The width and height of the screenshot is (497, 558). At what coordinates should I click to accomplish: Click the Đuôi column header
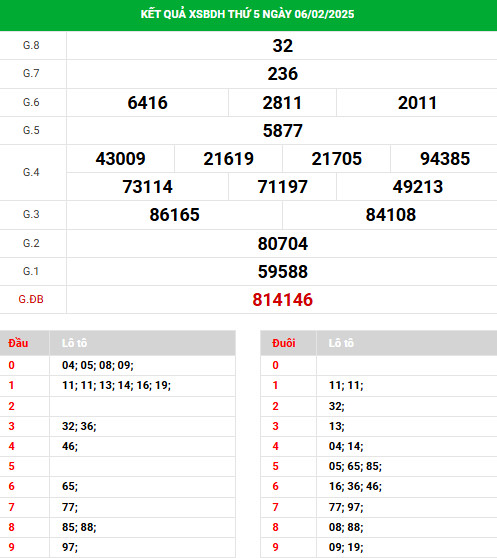tap(284, 343)
